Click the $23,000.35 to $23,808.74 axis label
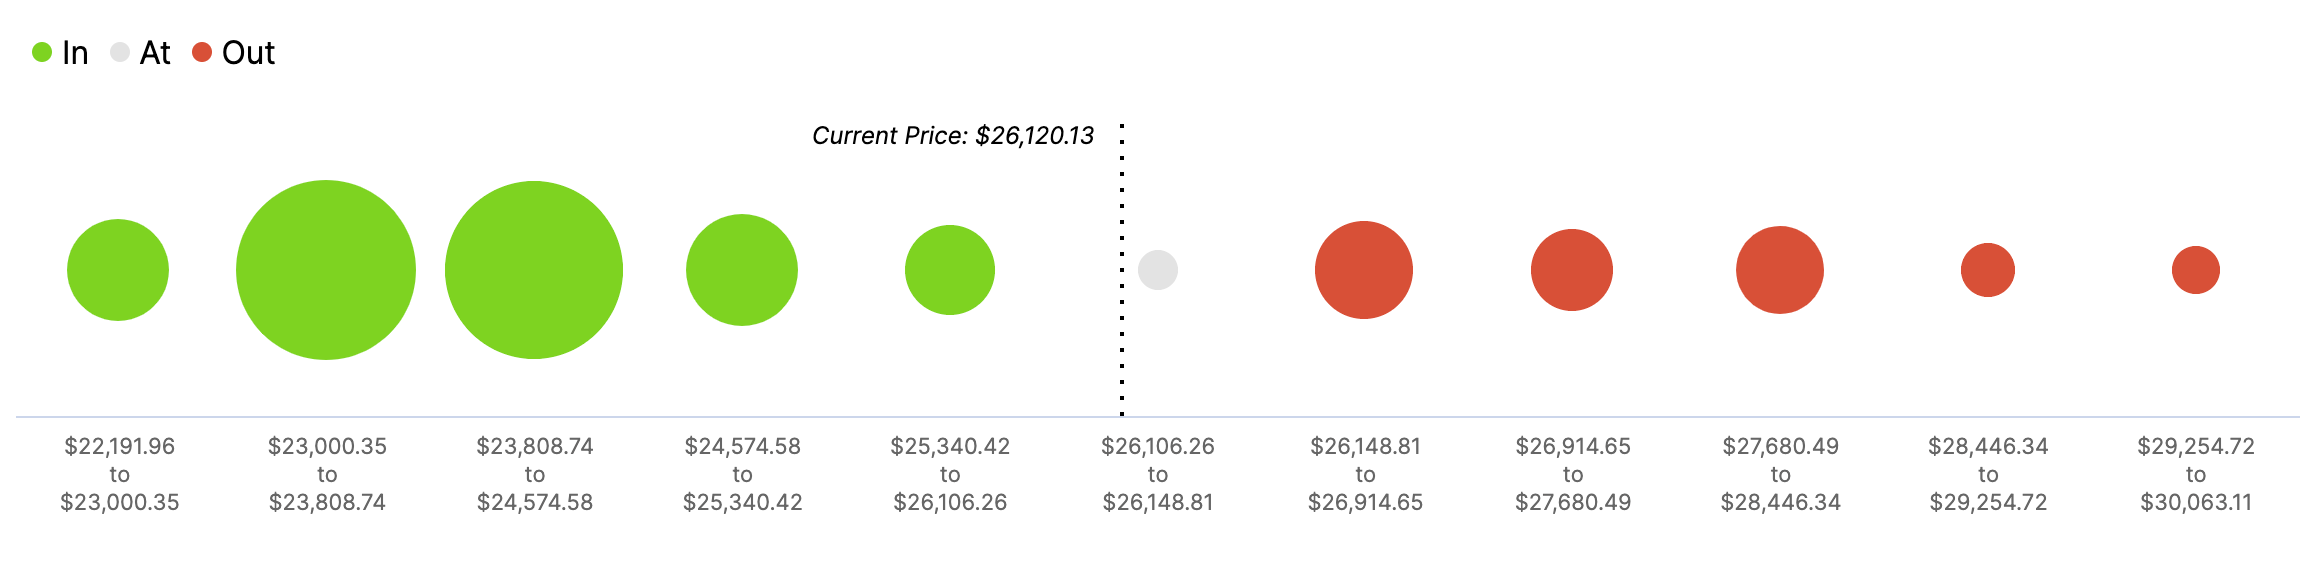This screenshot has height=566, width=2300. pyautogui.click(x=327, y=474)
